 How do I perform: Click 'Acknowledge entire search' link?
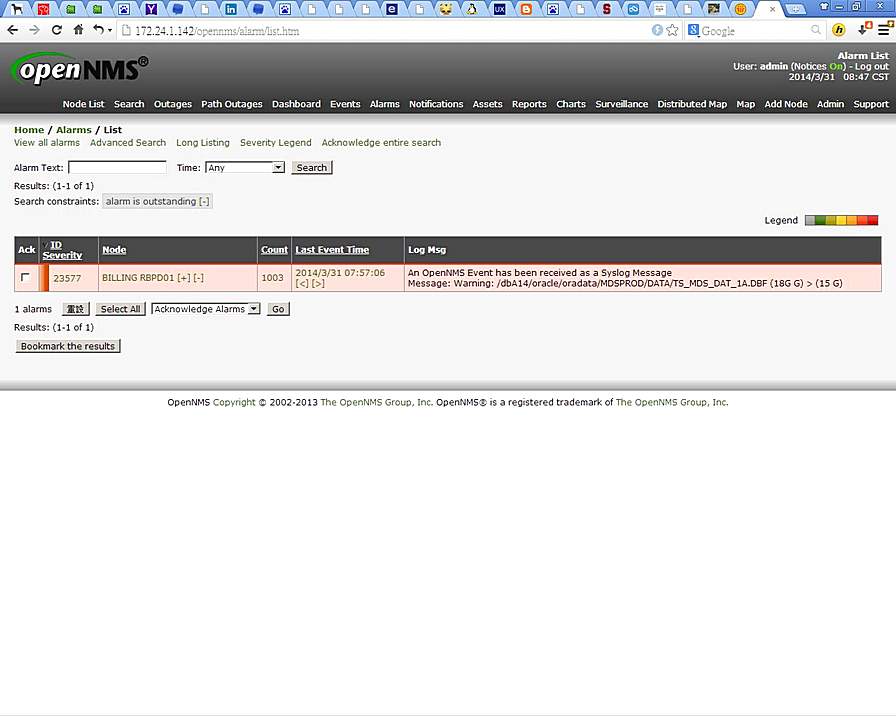point(381,142)
